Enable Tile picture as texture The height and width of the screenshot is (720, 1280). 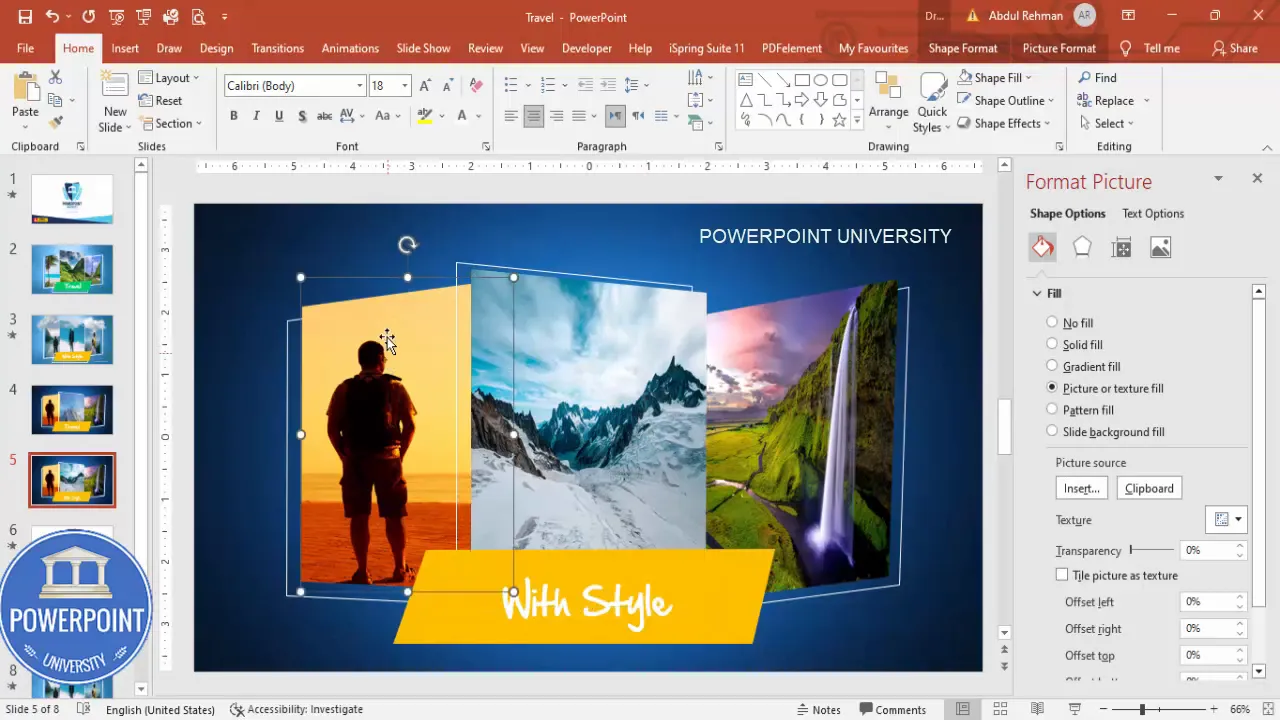pos(1062,575)
